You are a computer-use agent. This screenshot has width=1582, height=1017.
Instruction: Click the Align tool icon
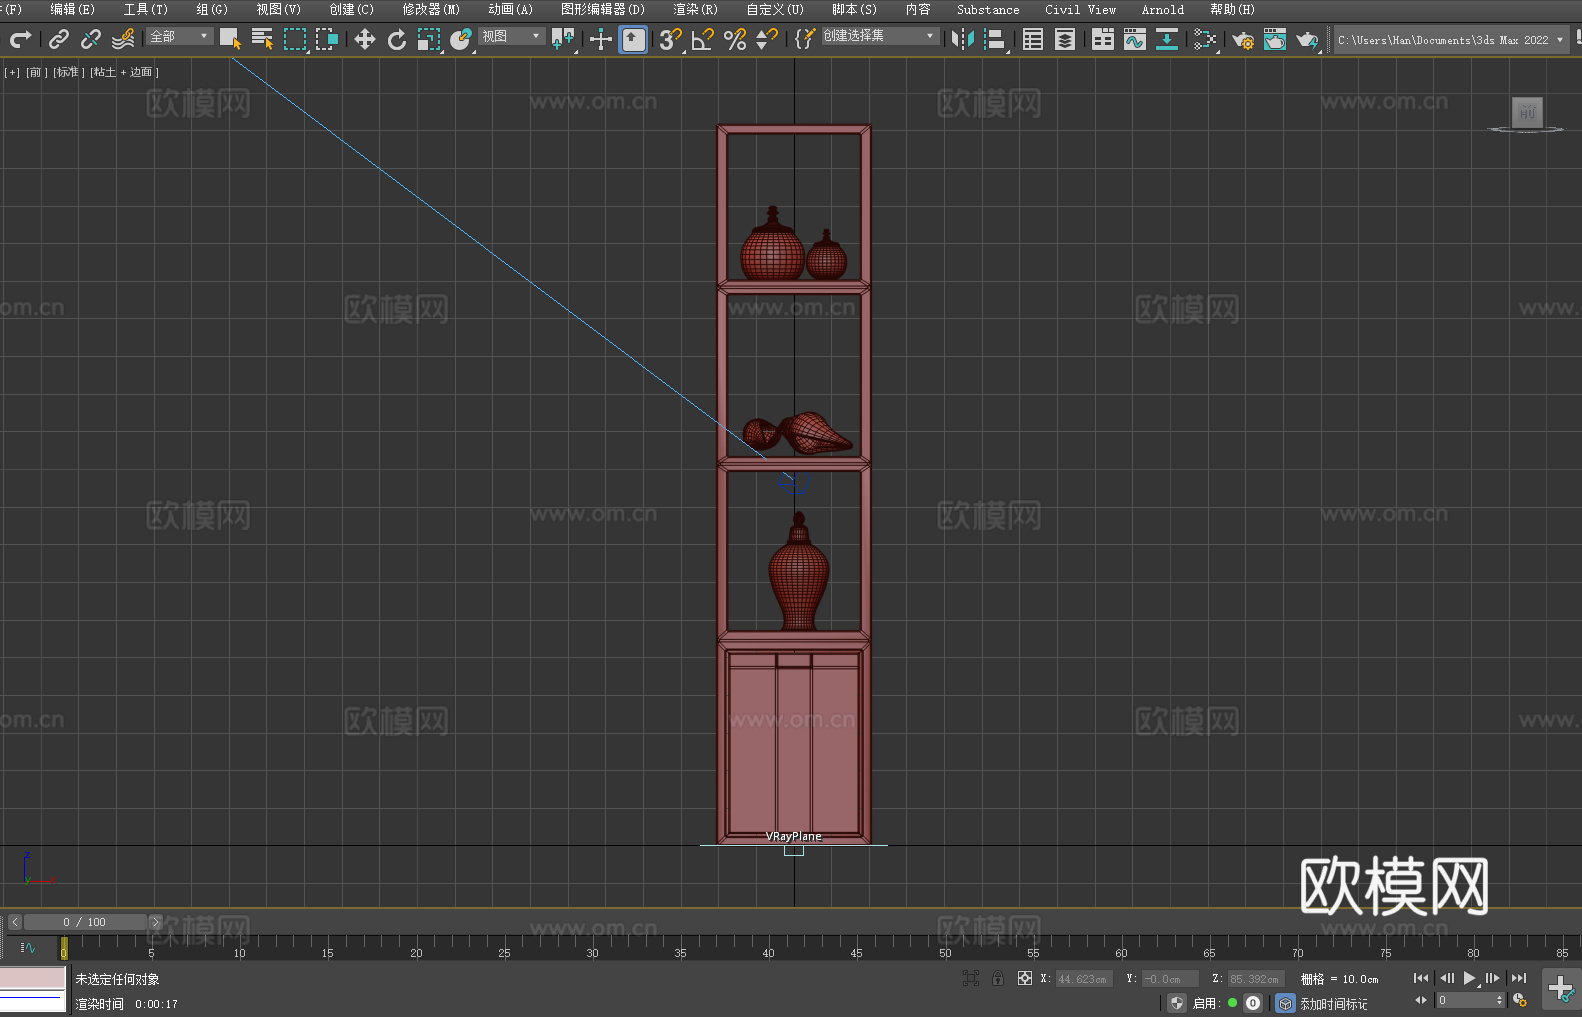pos(995,39)
